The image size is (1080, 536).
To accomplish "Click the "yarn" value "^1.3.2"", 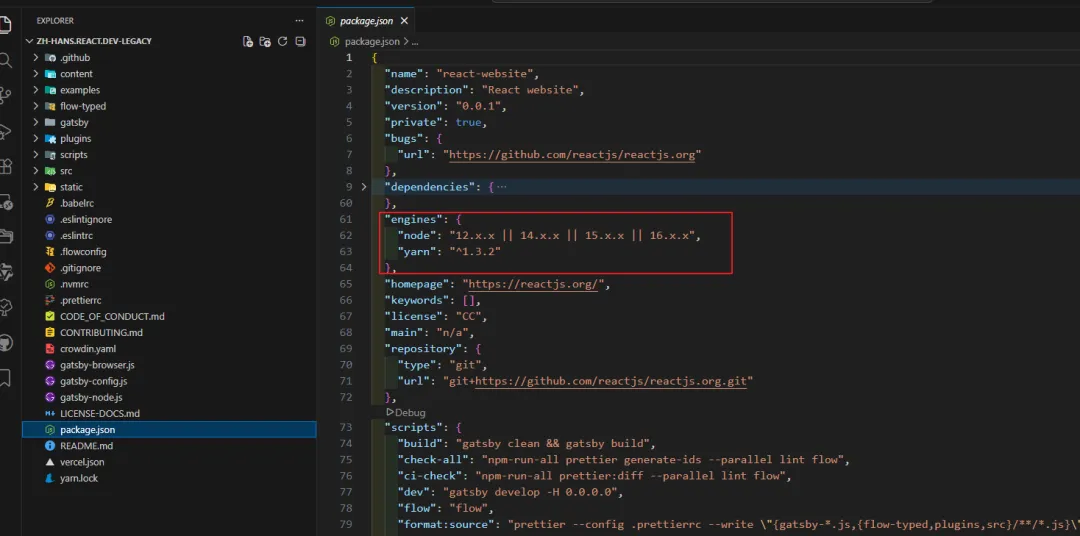I will point(475,251).
